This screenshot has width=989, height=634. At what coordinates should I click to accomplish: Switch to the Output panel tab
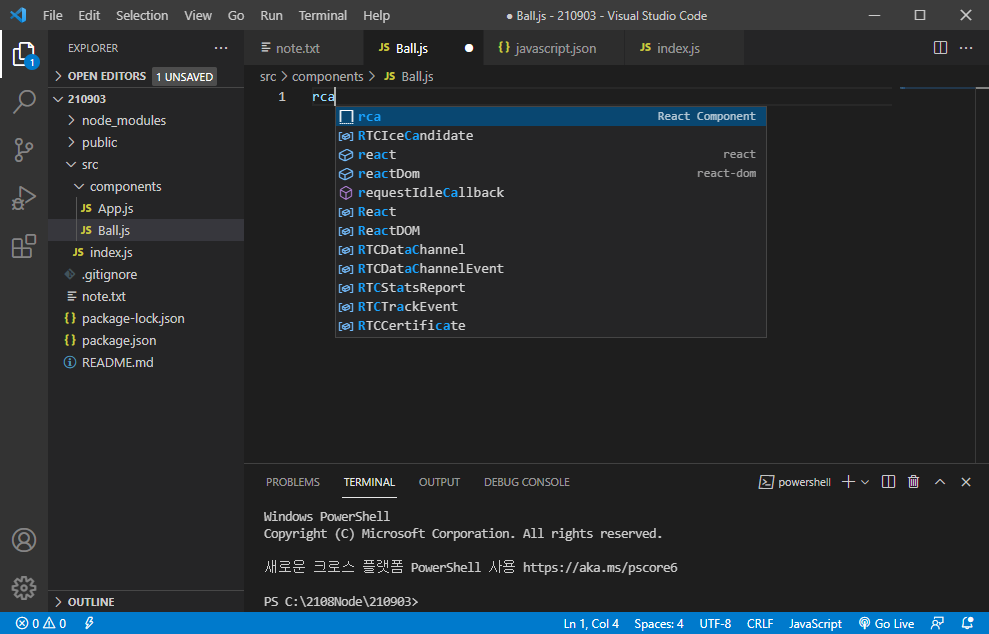(439, 482)
